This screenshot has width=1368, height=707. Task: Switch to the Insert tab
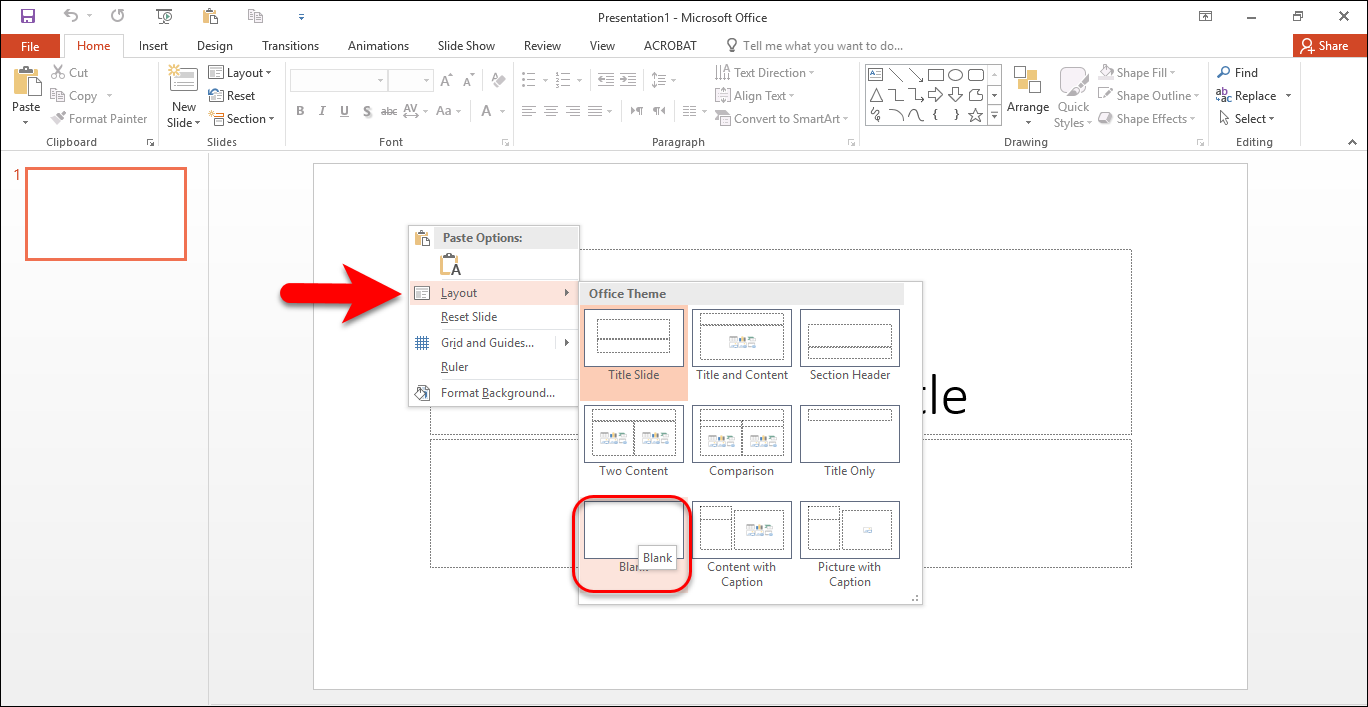(x=153, y=46)
